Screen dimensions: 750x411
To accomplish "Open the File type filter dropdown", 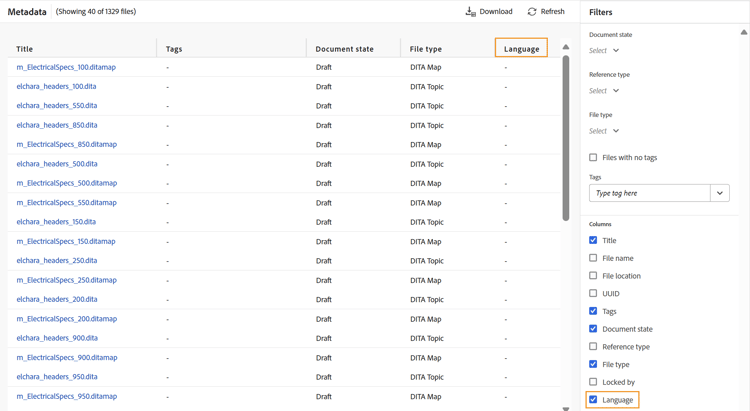I will click(604, 131).
